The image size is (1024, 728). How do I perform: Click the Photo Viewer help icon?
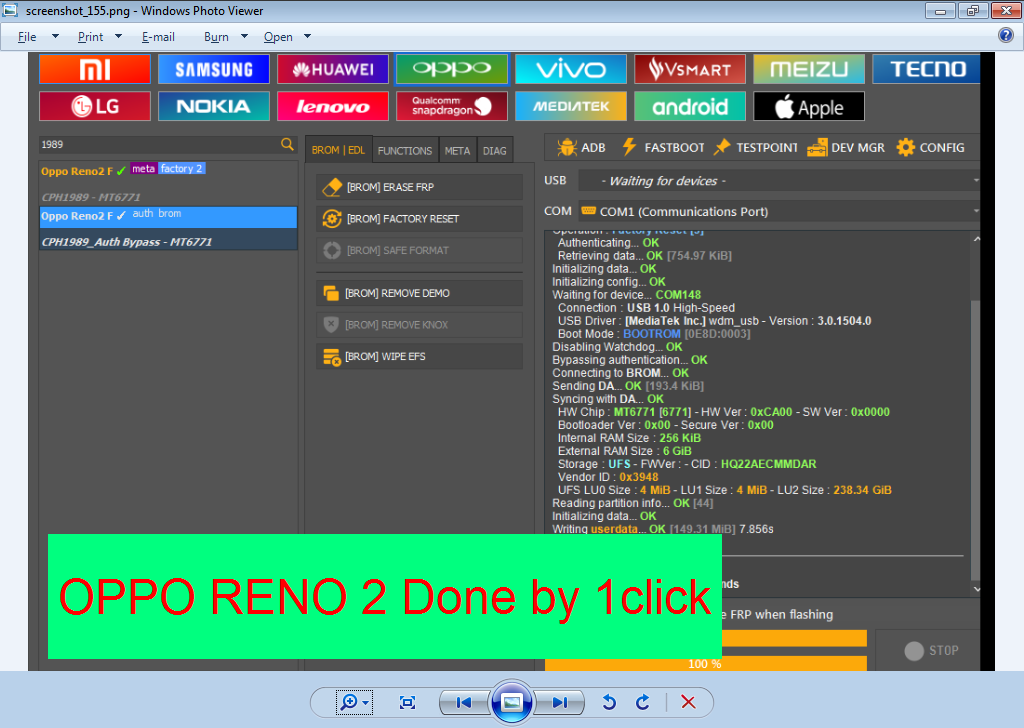[1006, 35]
